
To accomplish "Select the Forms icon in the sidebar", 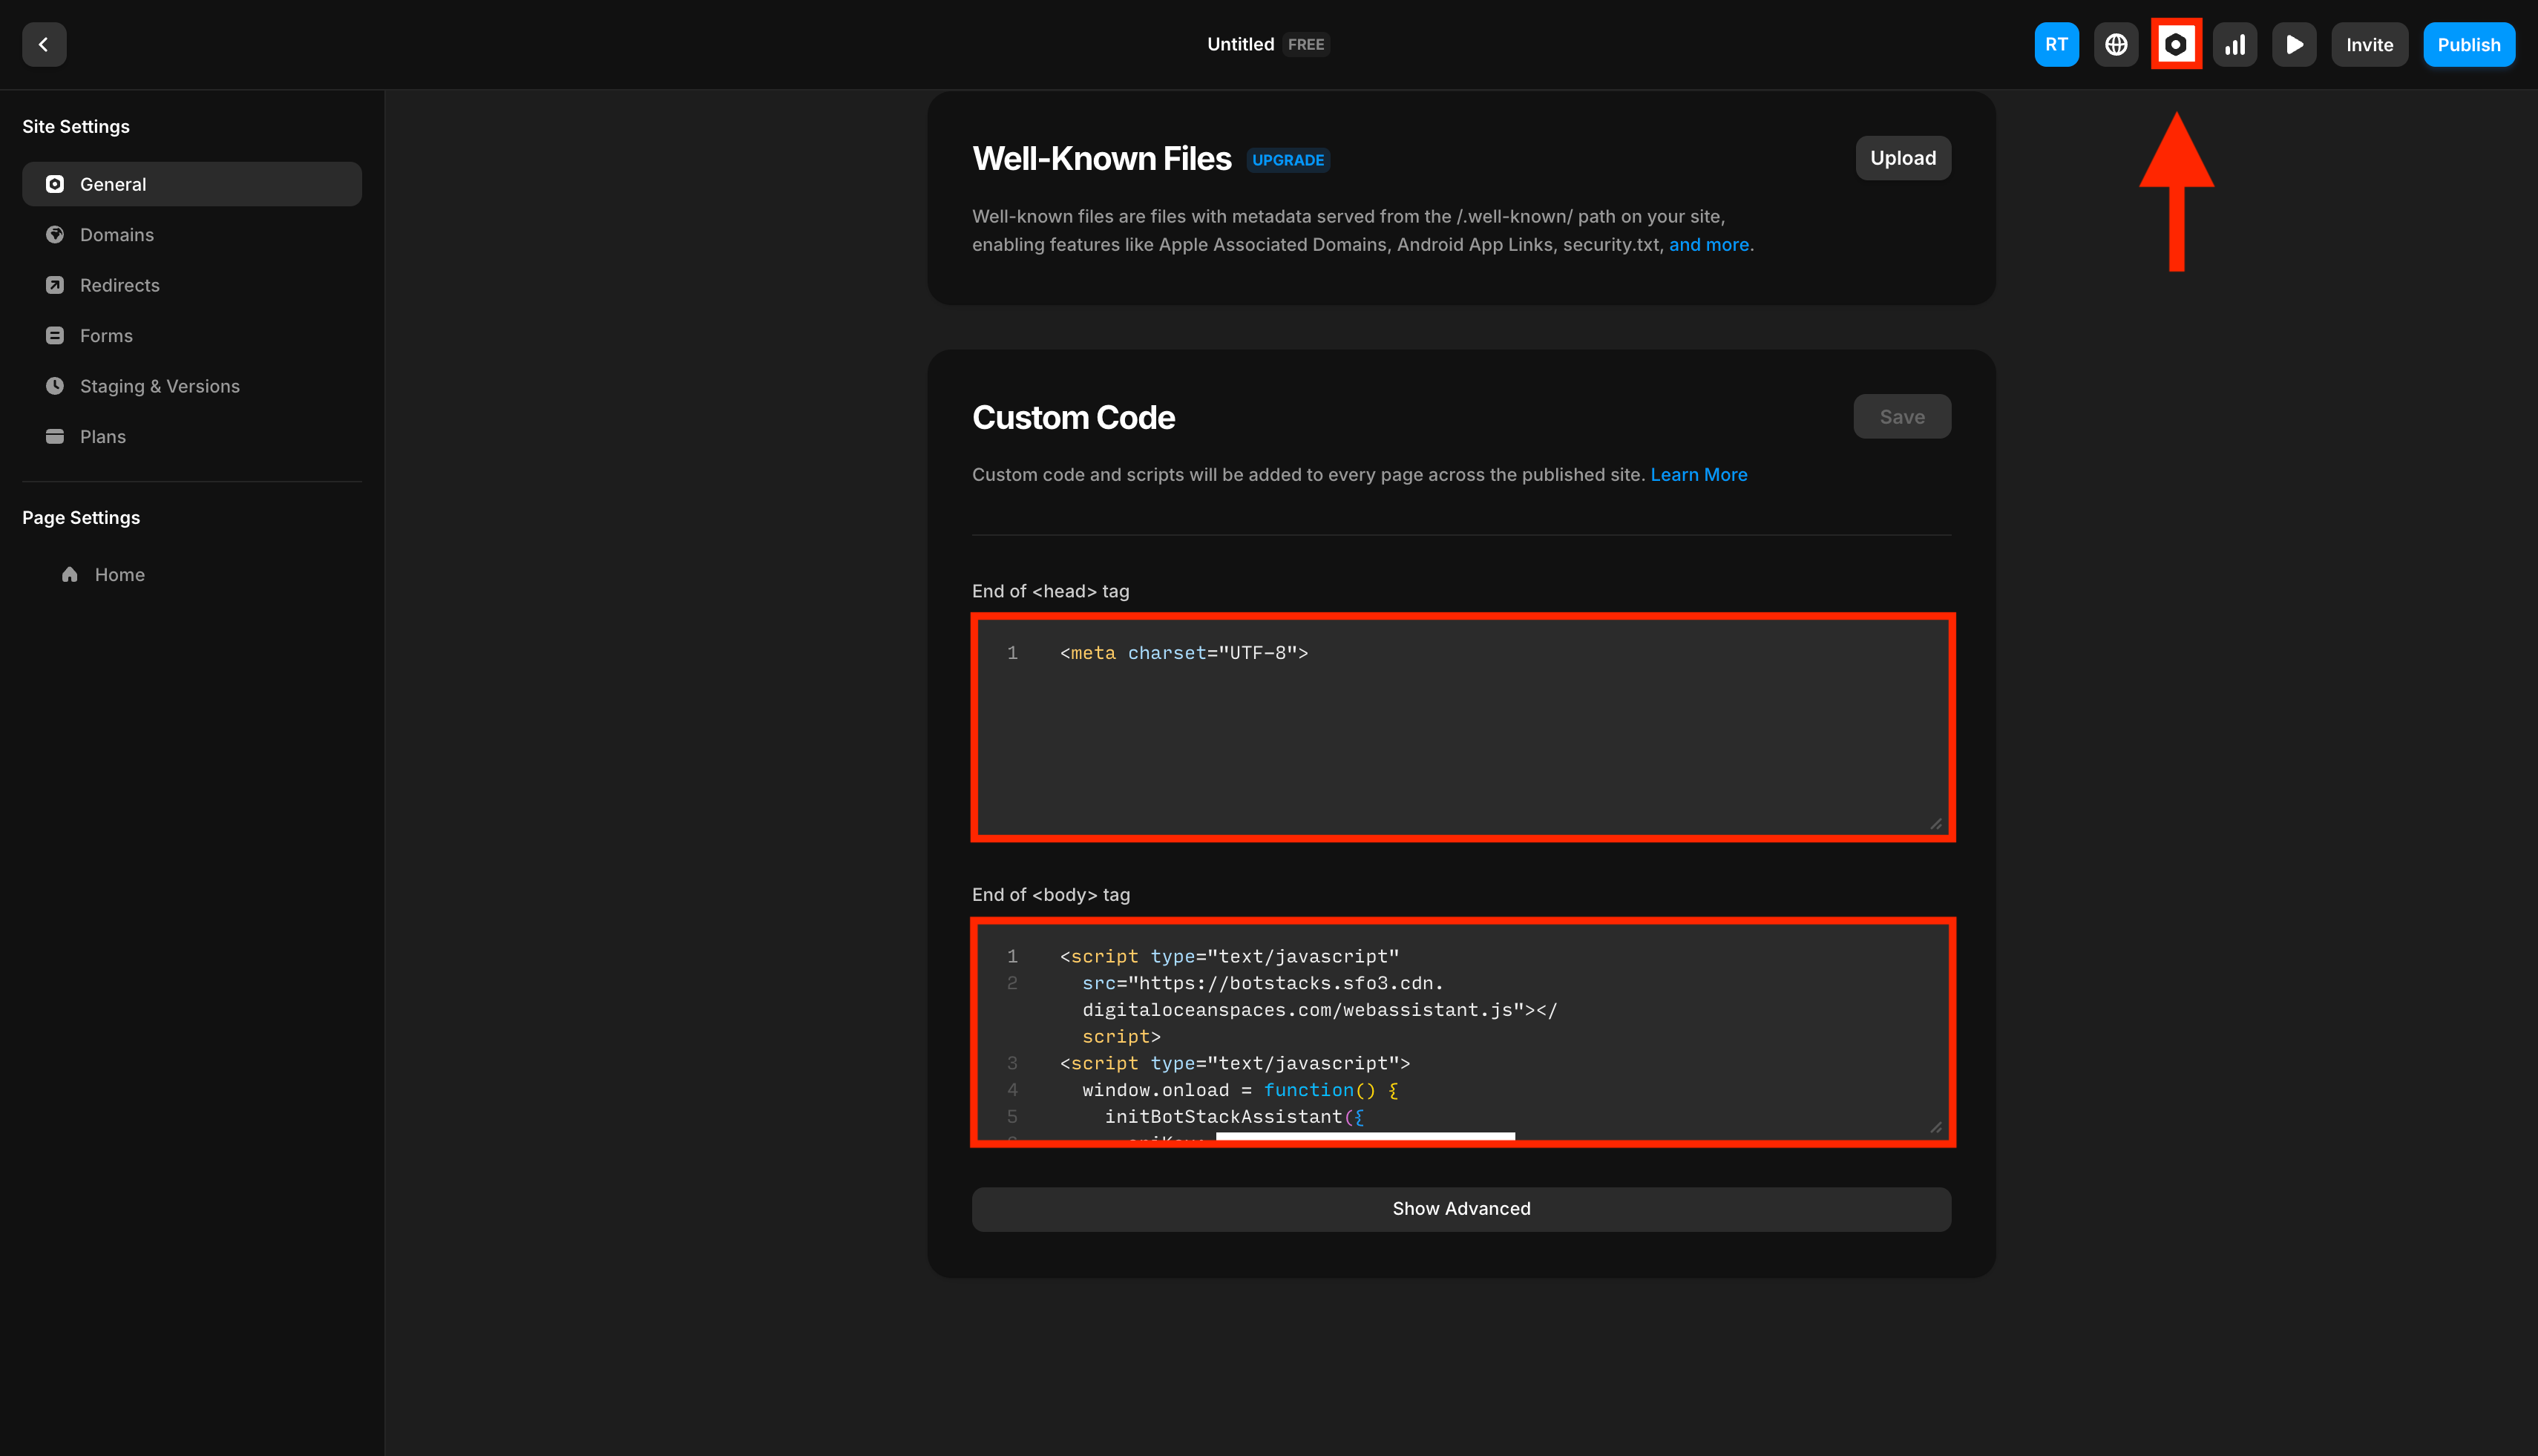I will pyautogui.click(x=55, y=335).
